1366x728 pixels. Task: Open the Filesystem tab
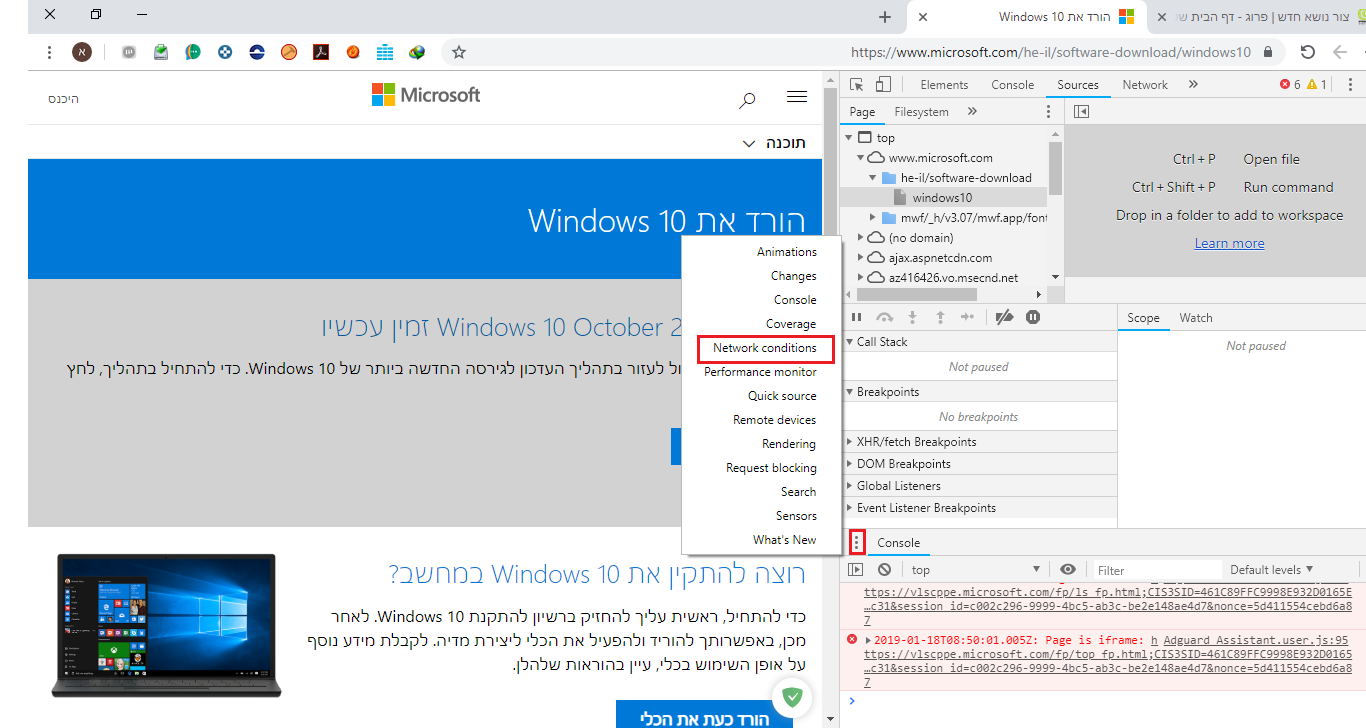point(921,112)
